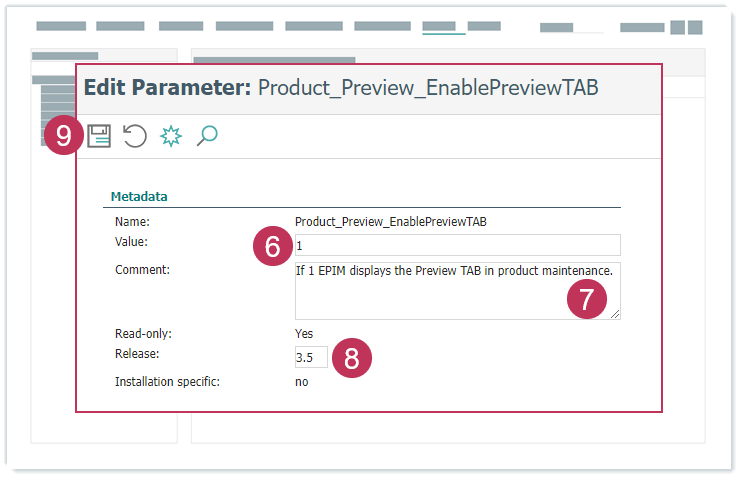The width and height of the screenshot is (741, 479).
Task: Click the Release field showing 3.5
Action: coord(310,357)
